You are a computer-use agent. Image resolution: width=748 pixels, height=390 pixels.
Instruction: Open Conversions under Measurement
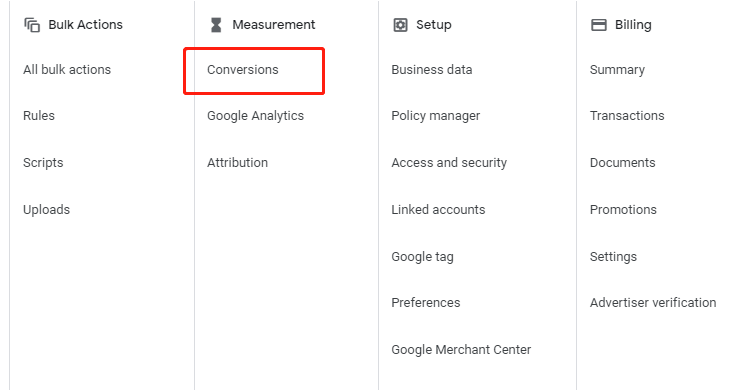tap(243, 70)
